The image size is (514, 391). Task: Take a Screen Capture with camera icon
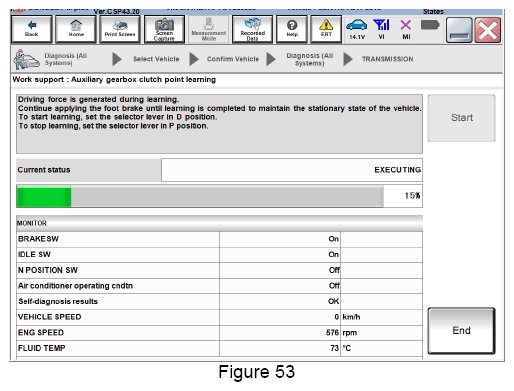tap(164, 29)
